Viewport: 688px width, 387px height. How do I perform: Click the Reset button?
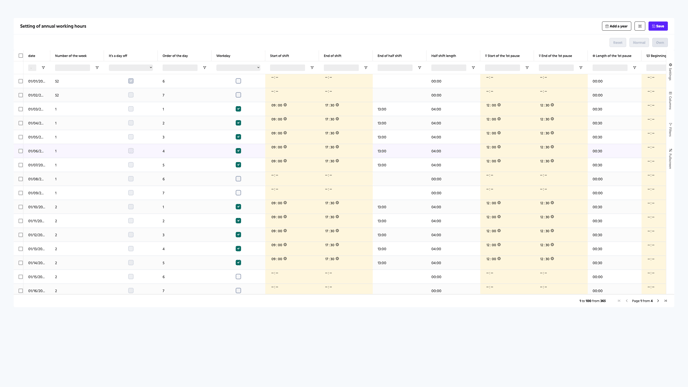point(617,43)
